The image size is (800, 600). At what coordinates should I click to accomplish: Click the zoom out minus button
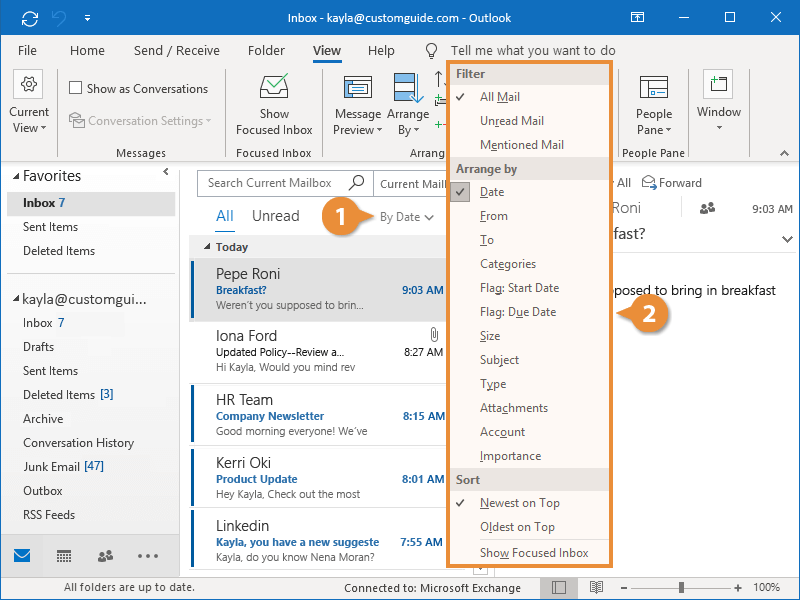click(624, 588)
